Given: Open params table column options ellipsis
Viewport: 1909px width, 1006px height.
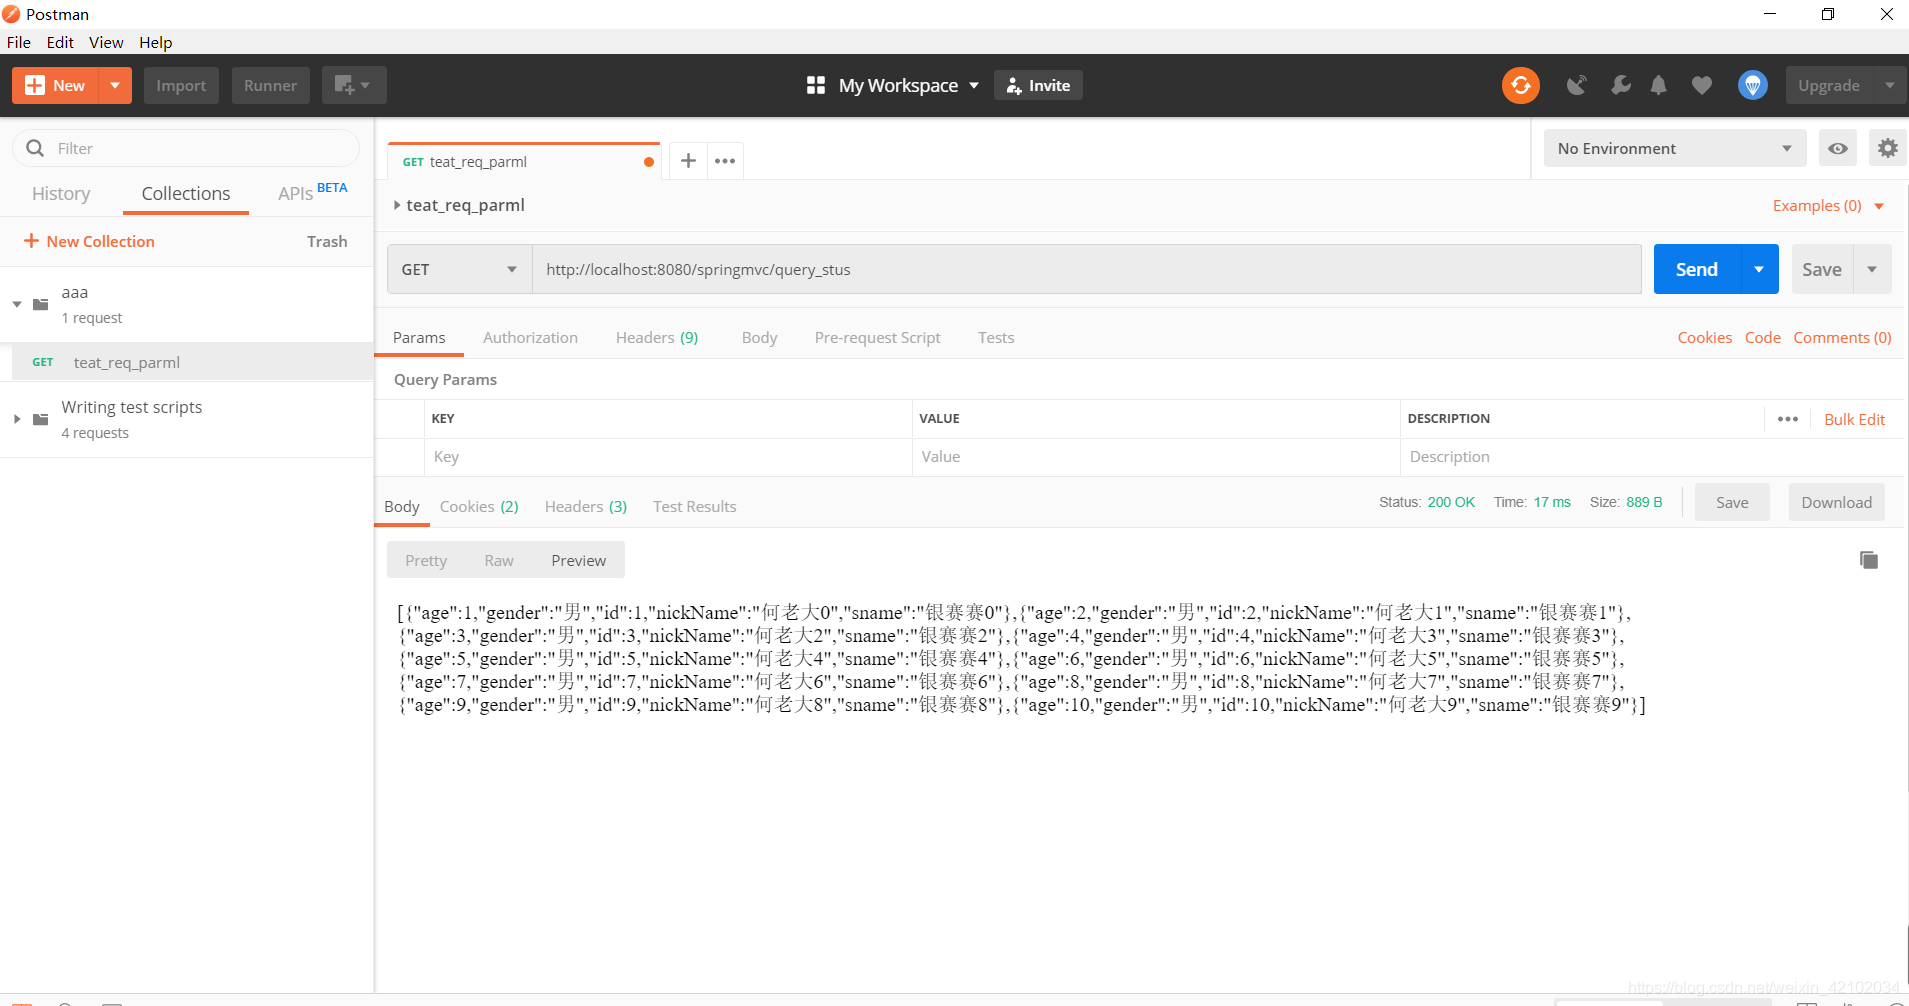Looking at the screenshot, I should click(x=1788, y=419).
